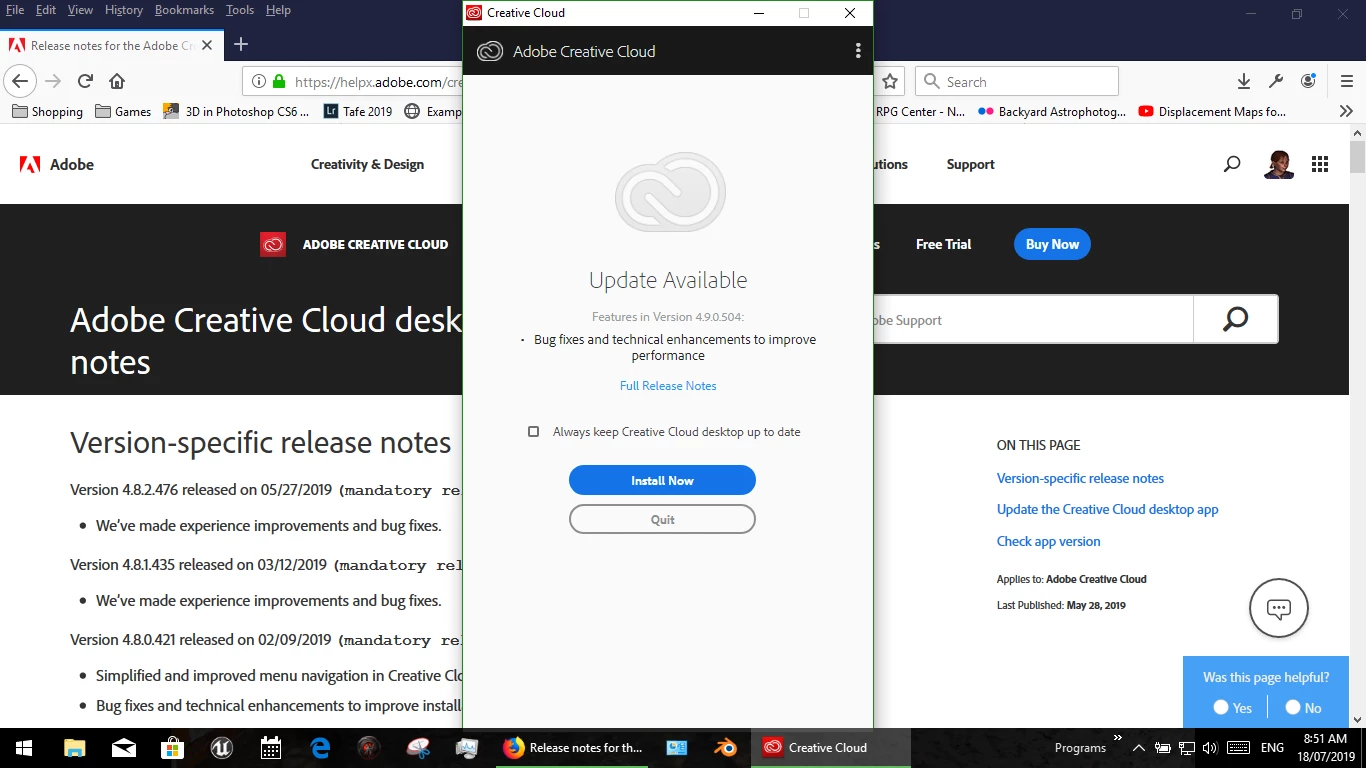Open the Snipping Tool from the taskbar
Image resolution: width=1366 pixels, height=768 pixels.
pos(418,747)
